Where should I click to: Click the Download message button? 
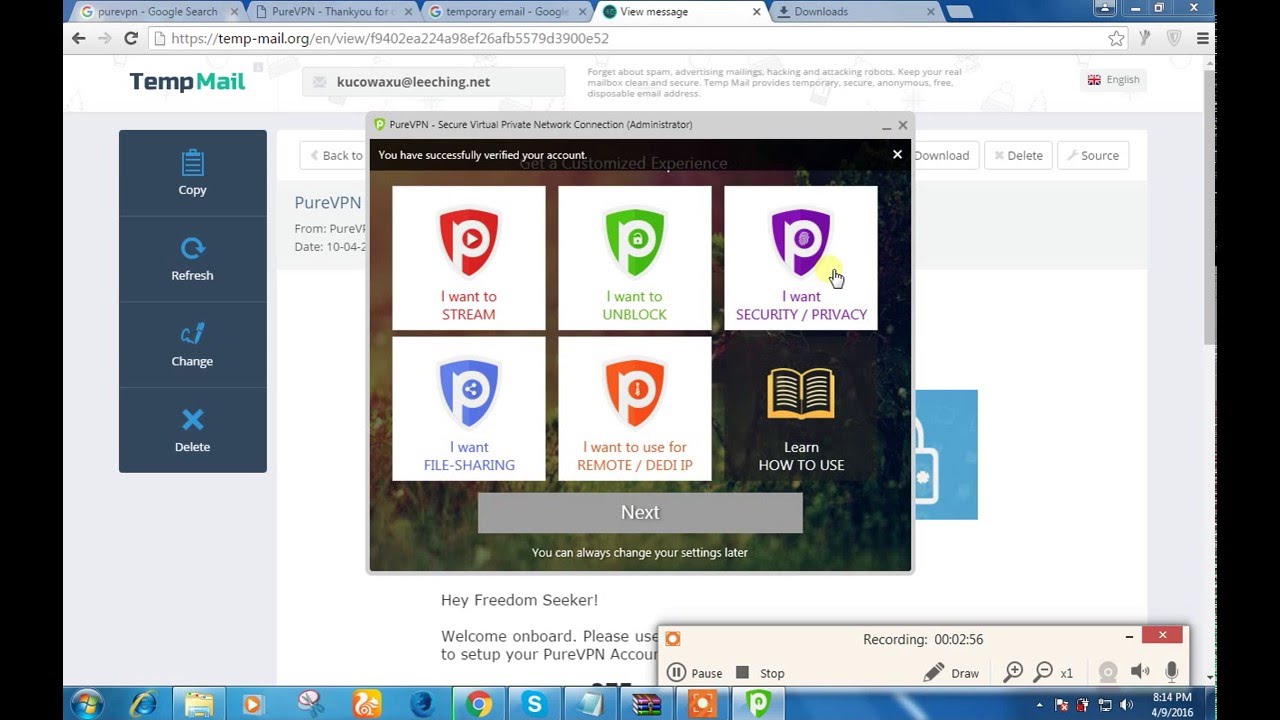click(x=941, y=155)
